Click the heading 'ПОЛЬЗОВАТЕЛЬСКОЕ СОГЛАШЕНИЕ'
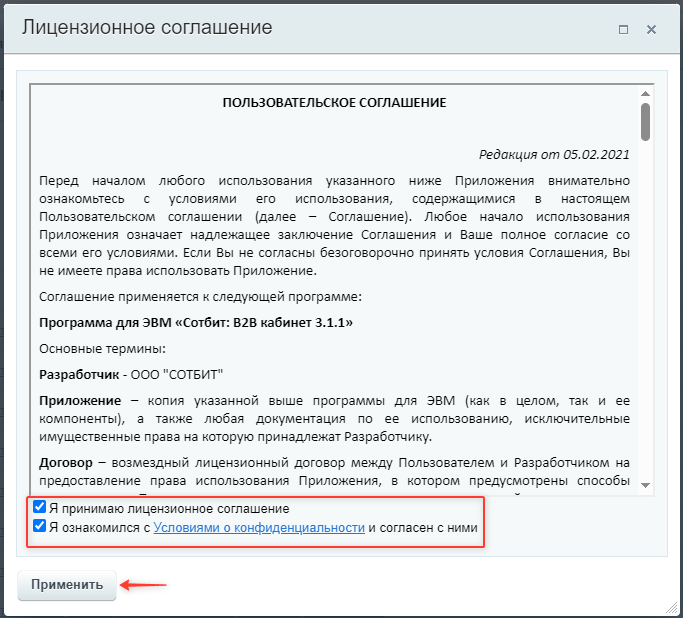Viewport: 683px width, 618px height. tap(335, 103)
